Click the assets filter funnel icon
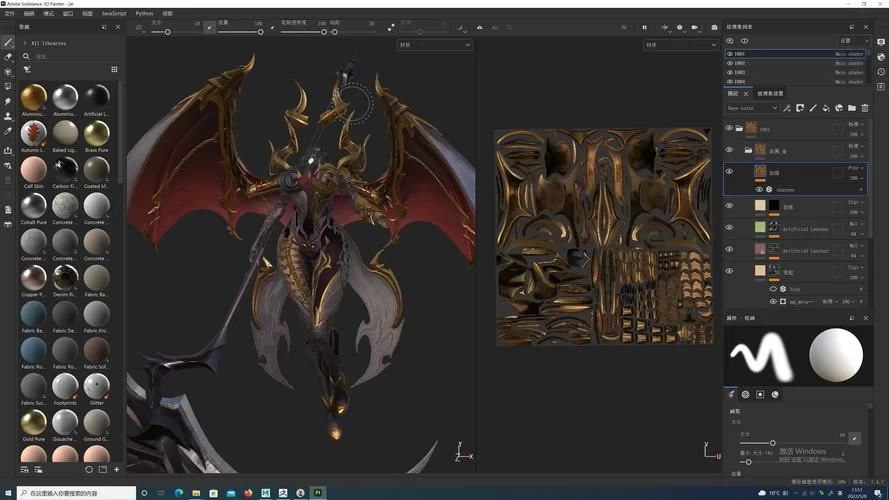The height and width of the screenshot is (500, 889). 27,70
